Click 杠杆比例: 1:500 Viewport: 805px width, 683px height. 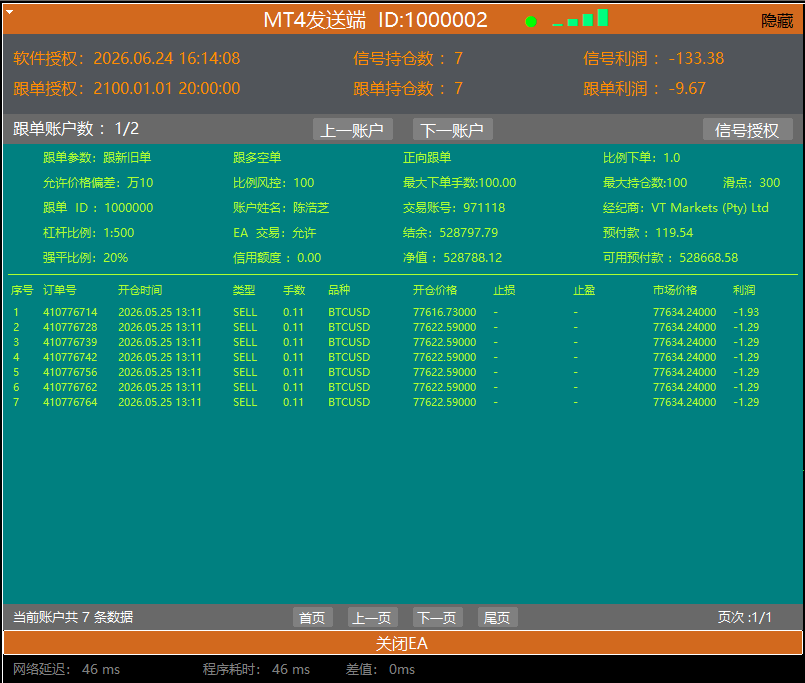click(x=89, y=233)
